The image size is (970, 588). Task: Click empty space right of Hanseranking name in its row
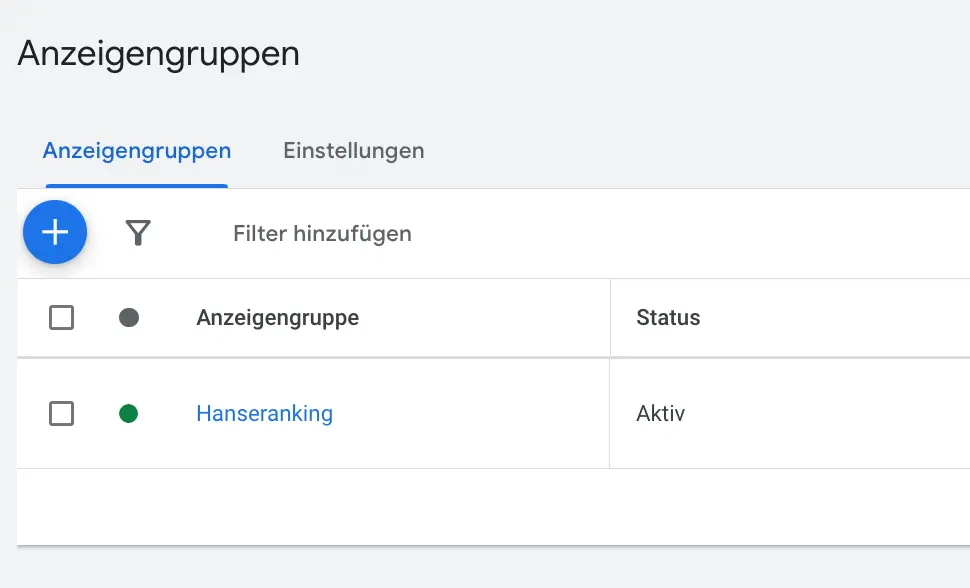click(470, 413)
